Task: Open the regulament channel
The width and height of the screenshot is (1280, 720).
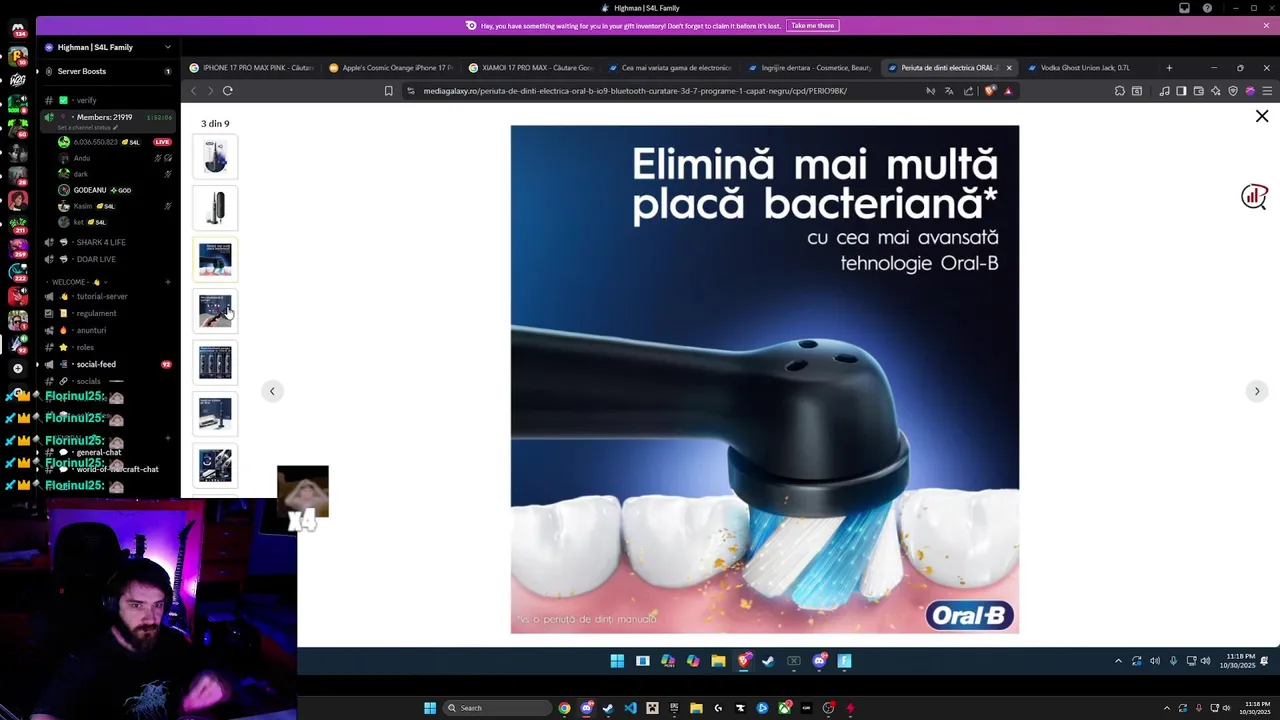Action: (x=108, y=313)
